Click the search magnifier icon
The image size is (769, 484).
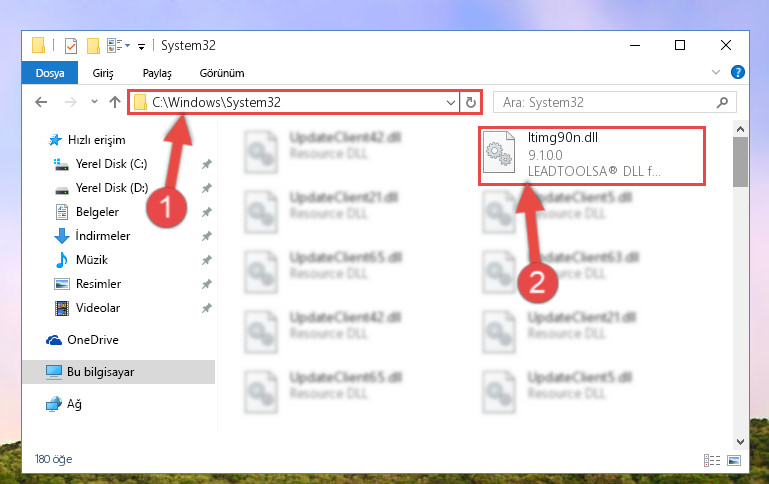tap(722, 102)
